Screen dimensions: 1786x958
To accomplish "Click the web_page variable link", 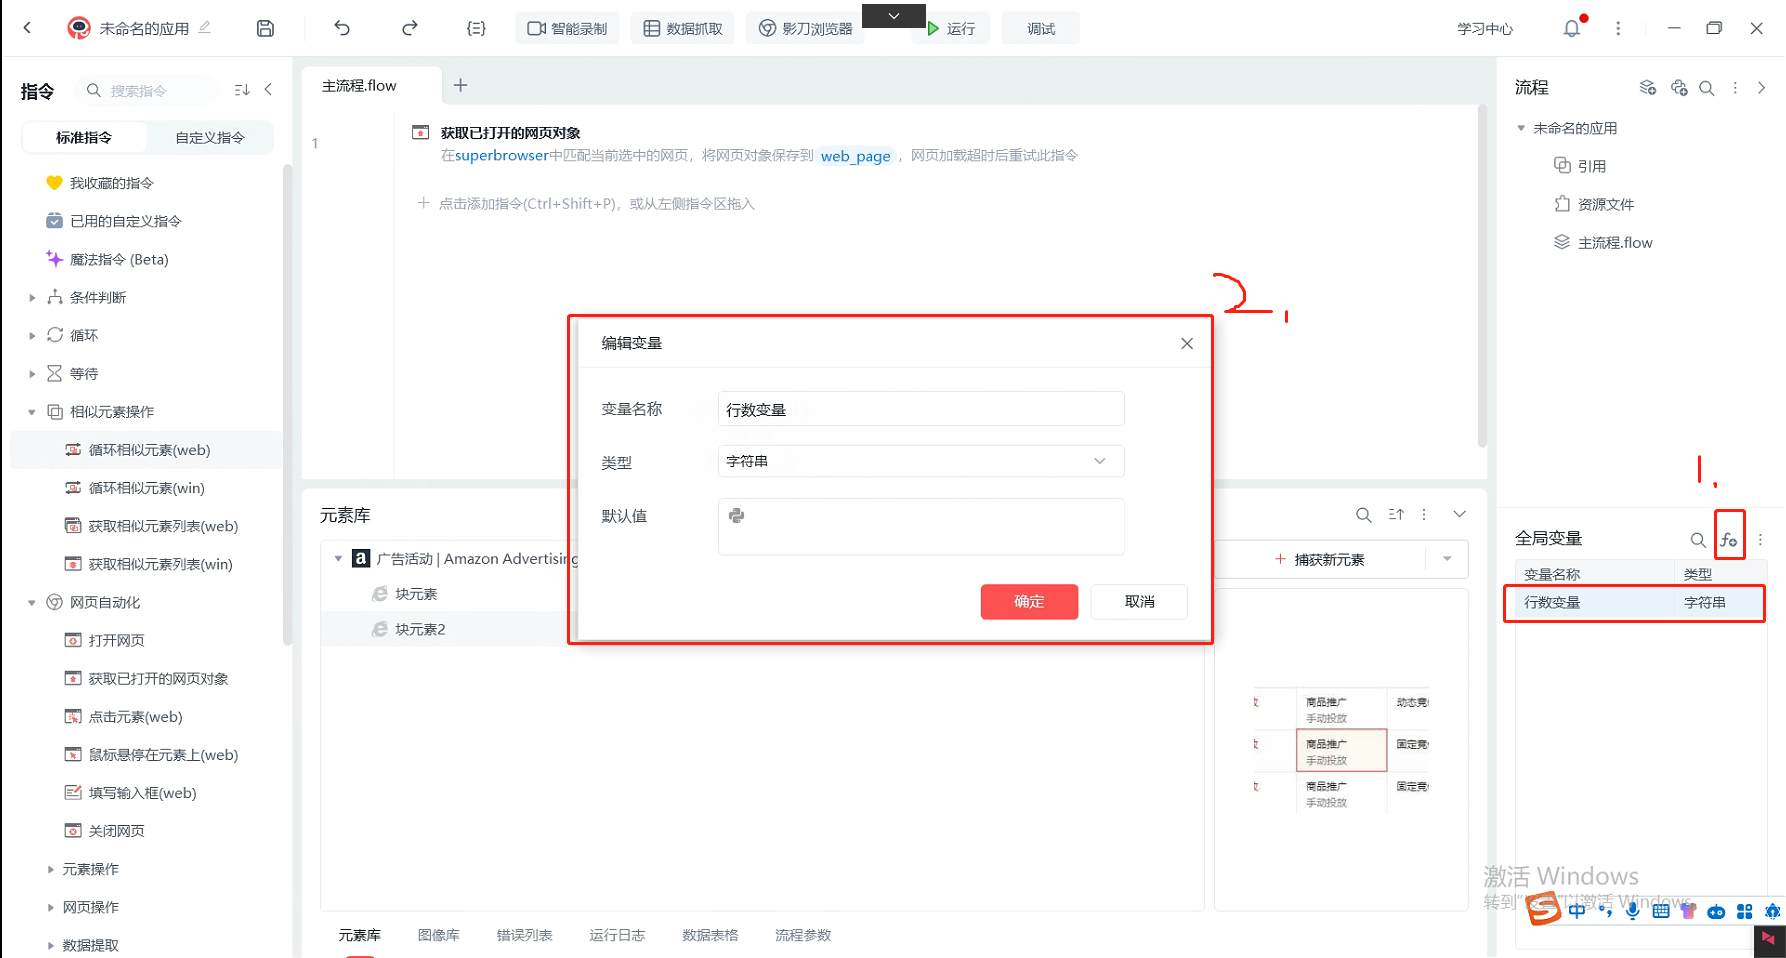I will [x=855, y=156].
